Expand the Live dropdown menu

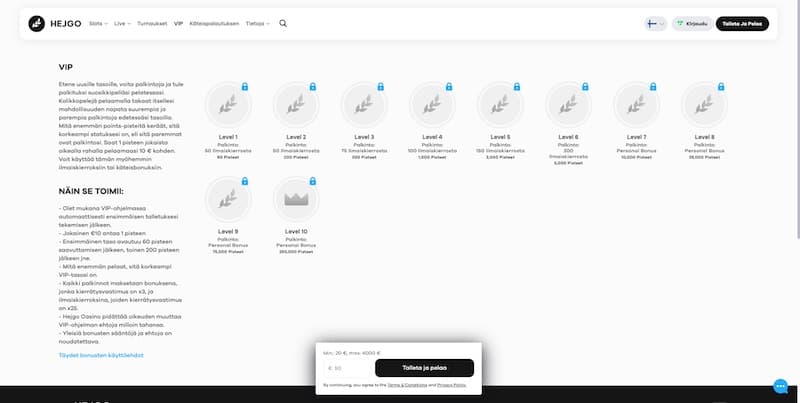click(122, 23)
